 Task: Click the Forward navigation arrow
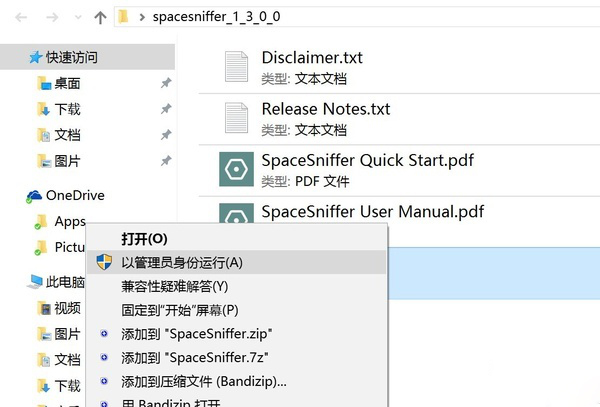[x=51, y=17]
